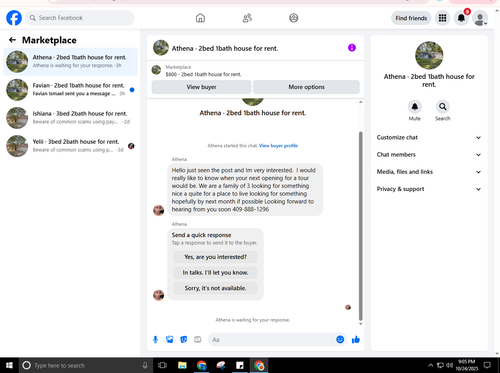Viewport: 500px width, 373px height.
Task: Click the Search Facebook field
Action: 80,18
